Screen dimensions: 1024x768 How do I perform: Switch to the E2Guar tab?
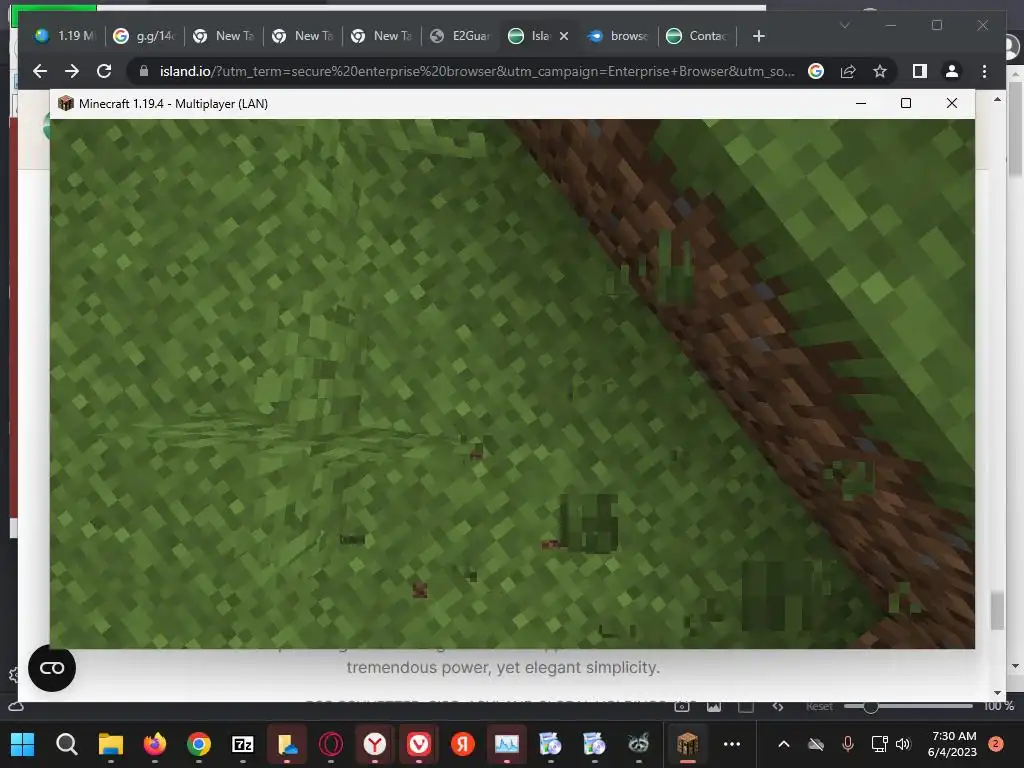tap(461, 36)
